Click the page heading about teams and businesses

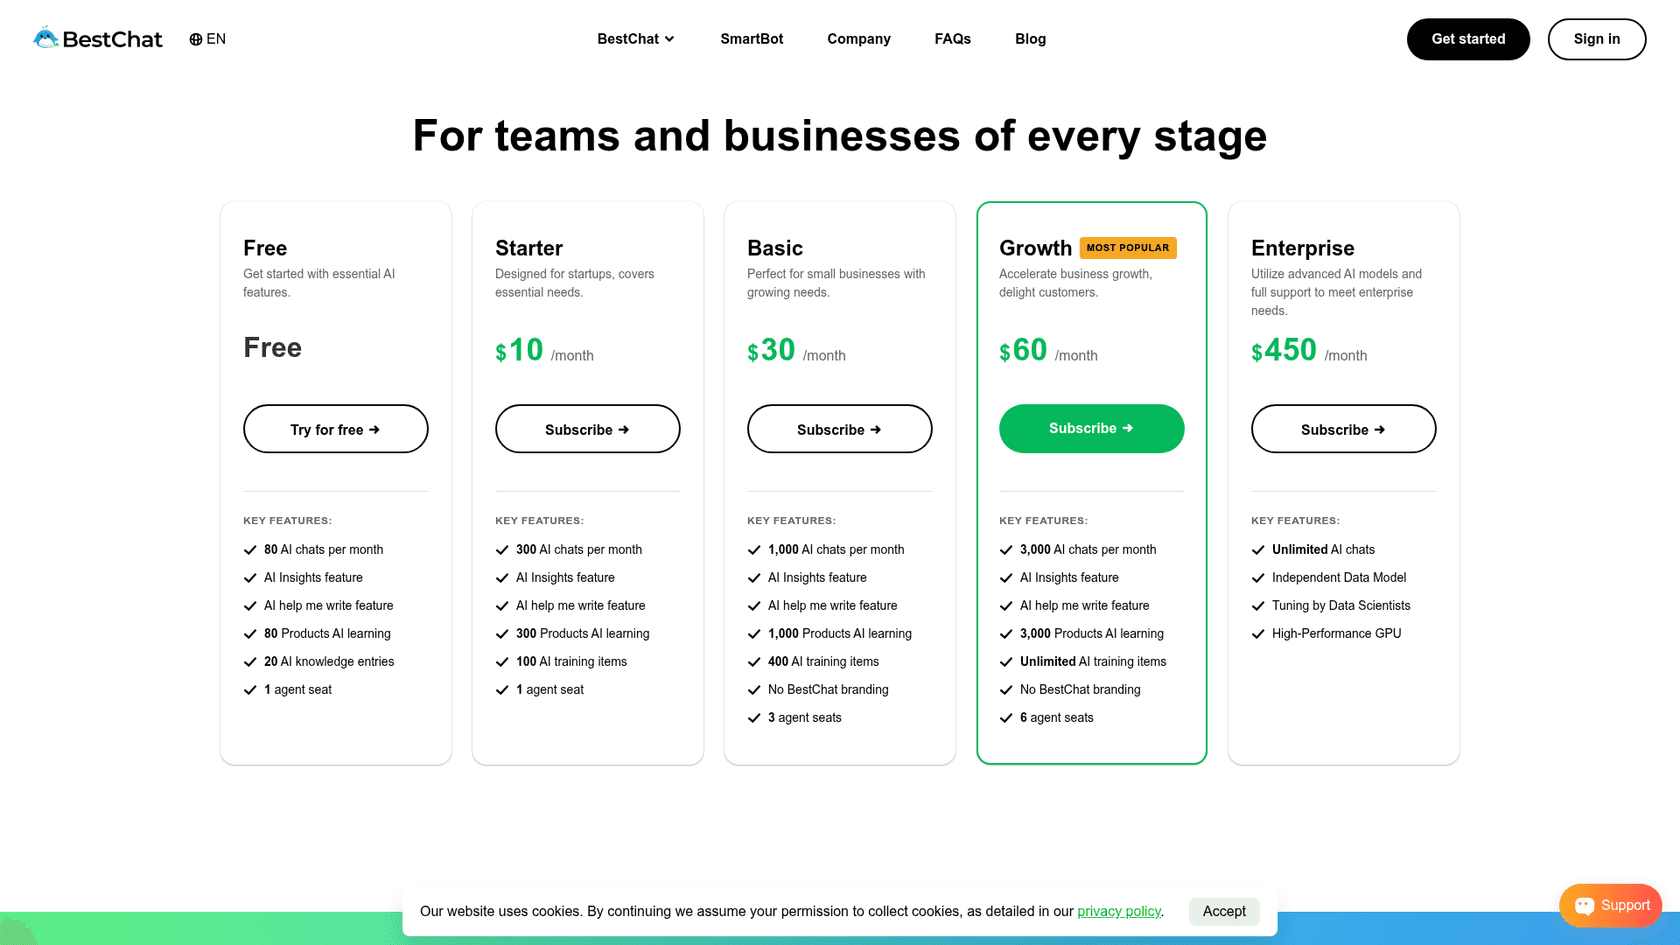pos(840,135)
